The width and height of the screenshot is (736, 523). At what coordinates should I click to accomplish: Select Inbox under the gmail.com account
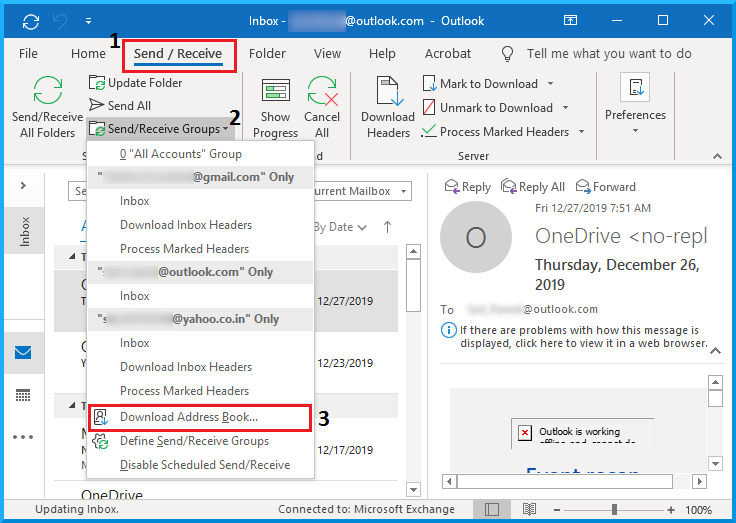tap(200, 201)
